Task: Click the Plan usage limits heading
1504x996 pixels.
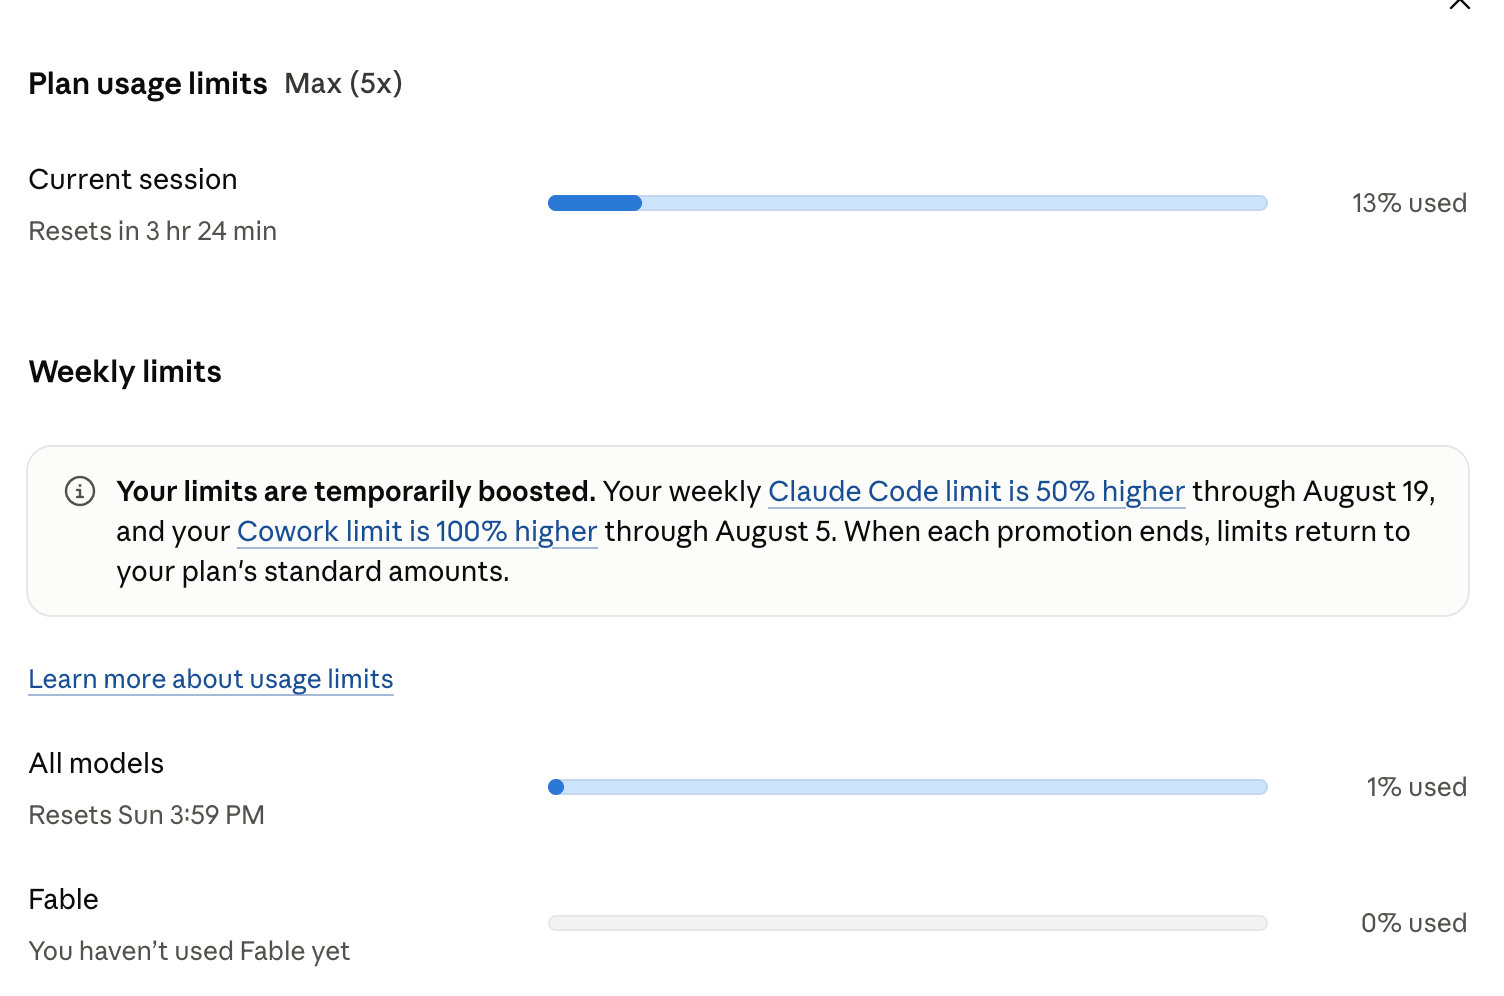Action: coord(148,84)
